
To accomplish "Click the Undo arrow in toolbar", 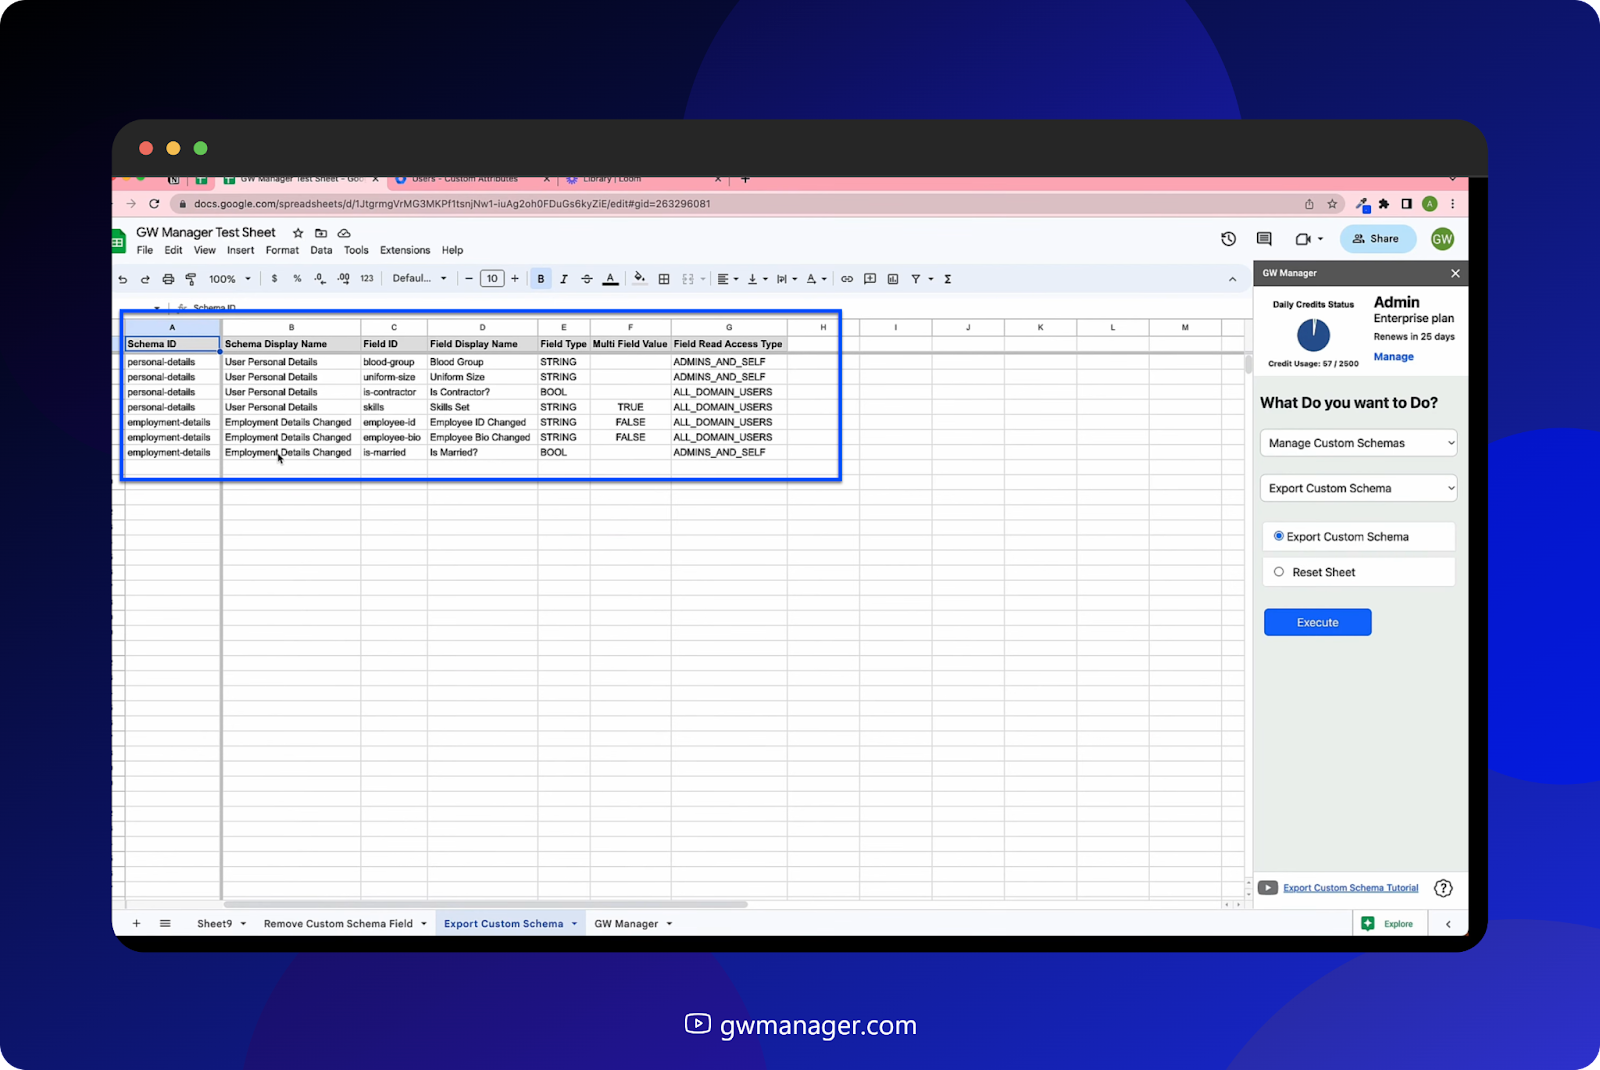I will coord(123,279).
